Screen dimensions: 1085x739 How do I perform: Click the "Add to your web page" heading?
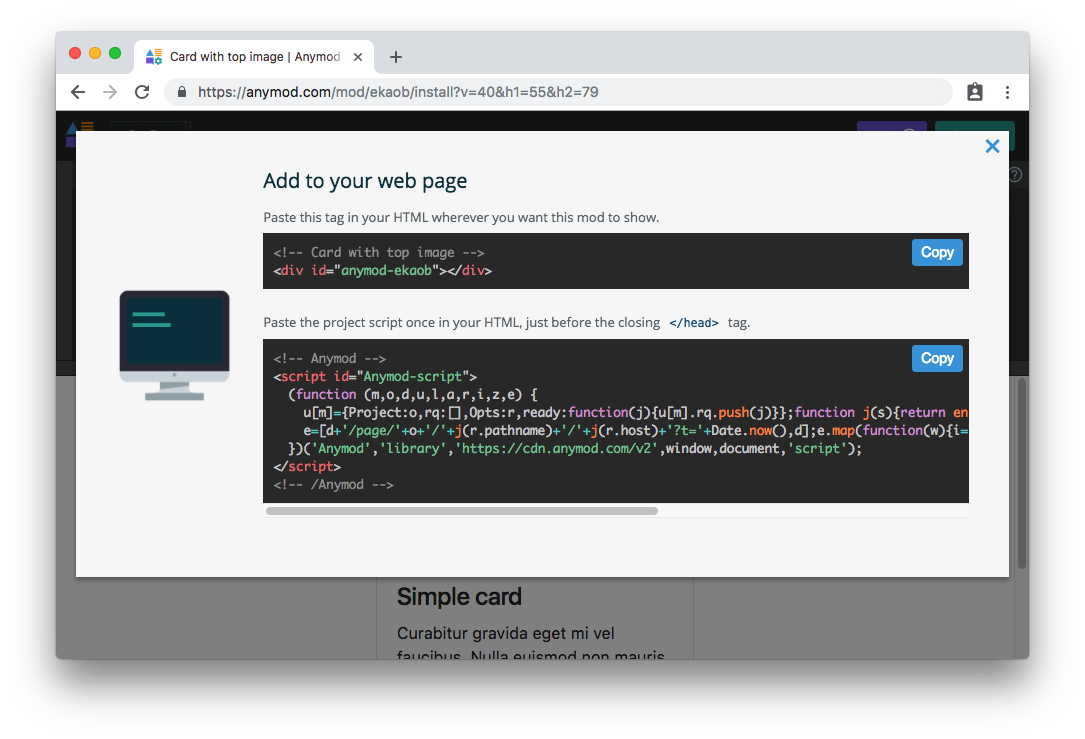[365, 181]
